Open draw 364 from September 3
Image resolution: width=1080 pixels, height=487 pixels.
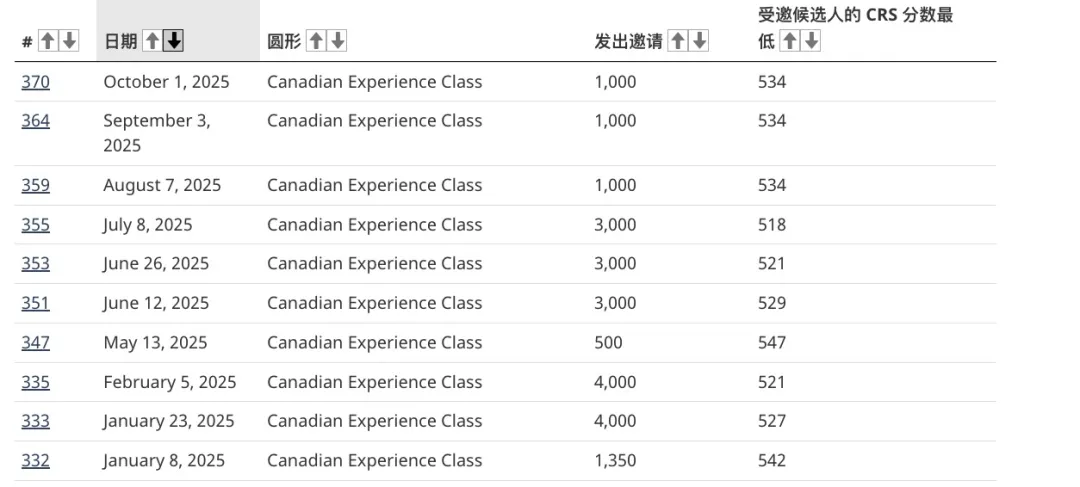point(35,121)
